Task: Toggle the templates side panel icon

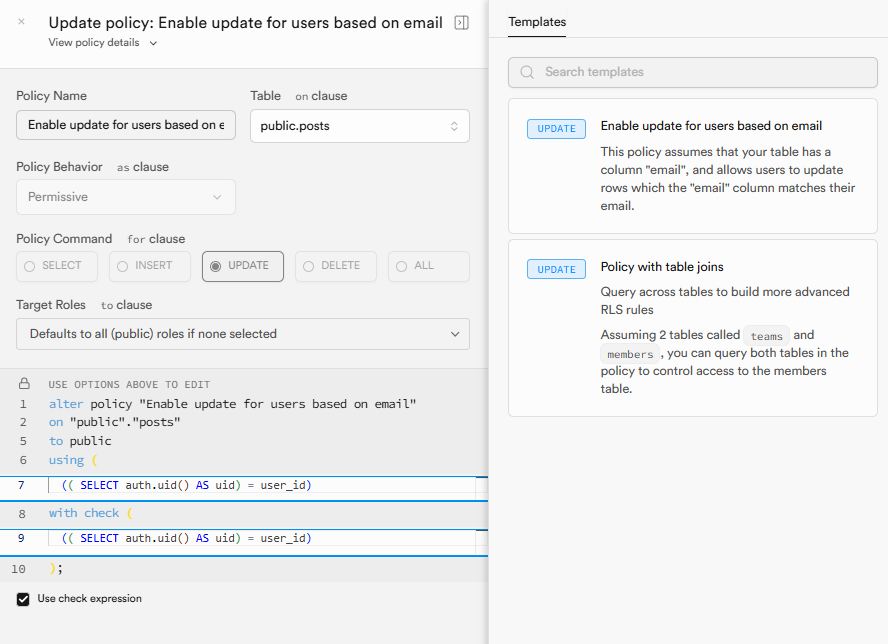Action: pos(462,23)
